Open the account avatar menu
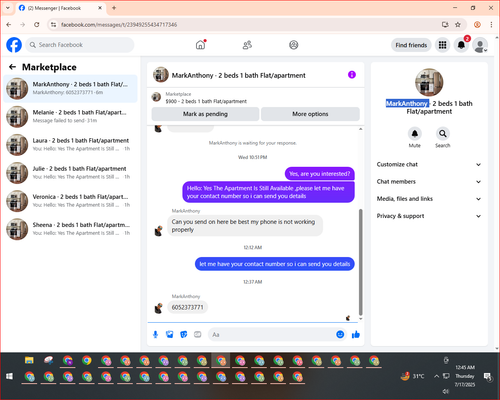Screen dimensions: 500x400 coord(480,45)
